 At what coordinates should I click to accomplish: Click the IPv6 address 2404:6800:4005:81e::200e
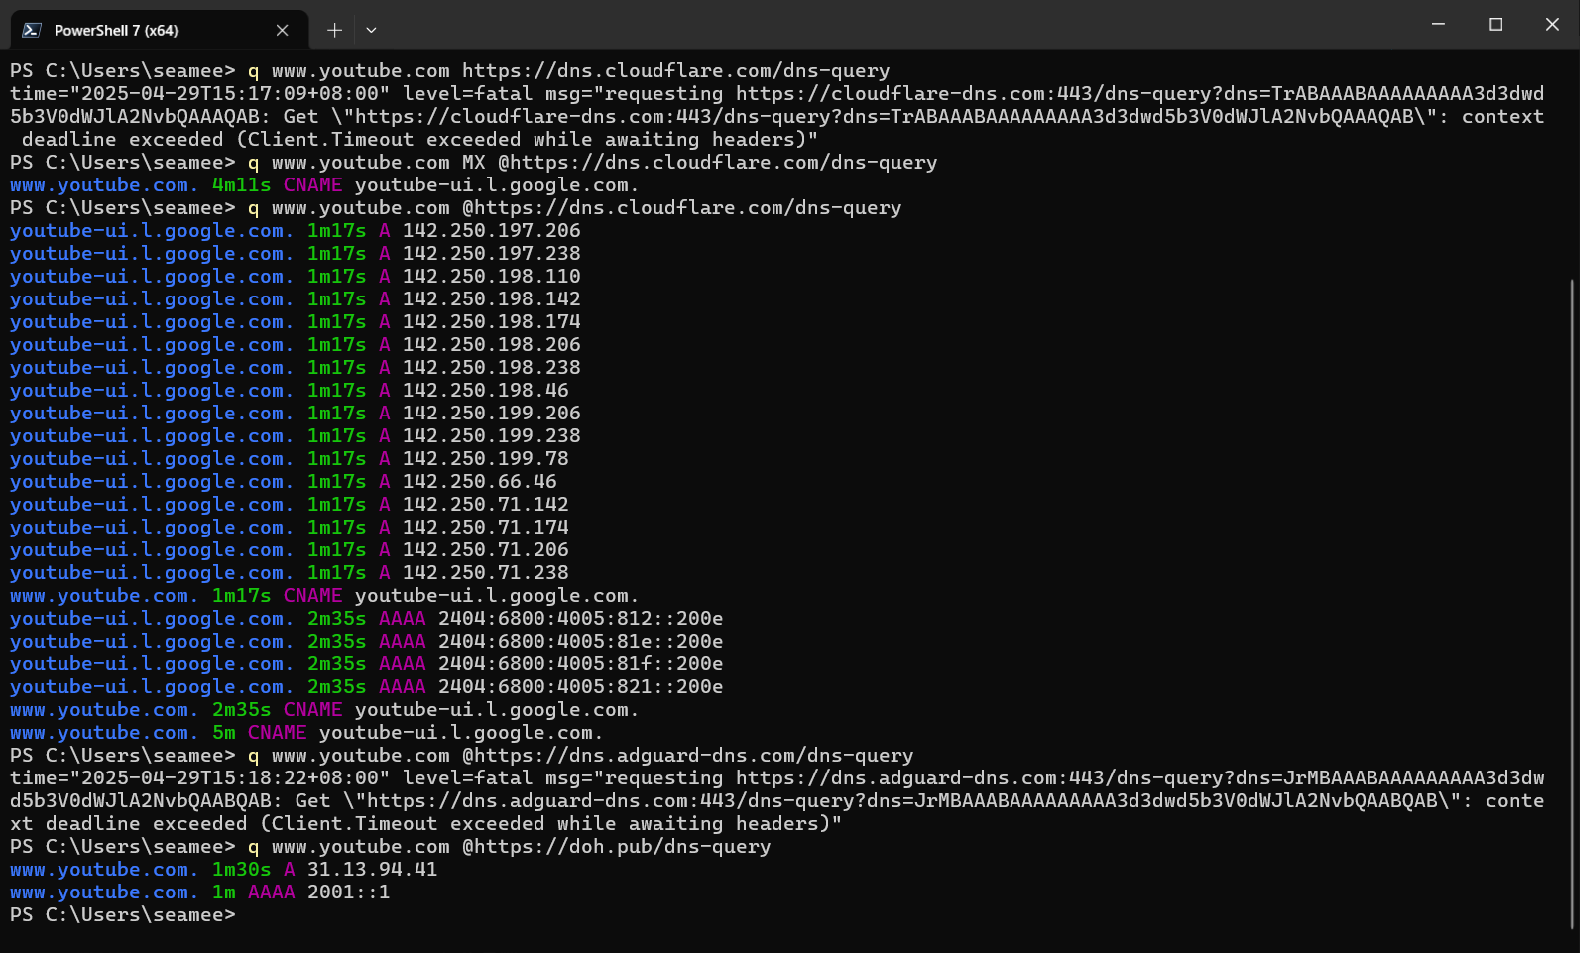click(581, 641)
